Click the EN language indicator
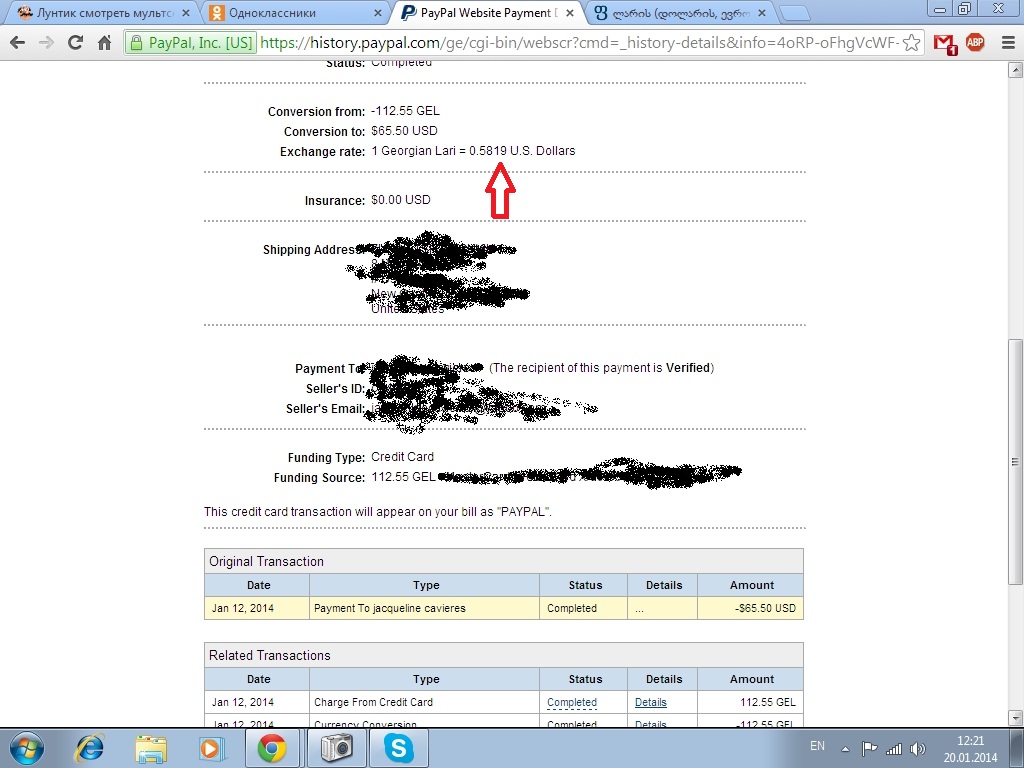The height and width of the screenshot is (768, 1024). click(x=817, y=746)
